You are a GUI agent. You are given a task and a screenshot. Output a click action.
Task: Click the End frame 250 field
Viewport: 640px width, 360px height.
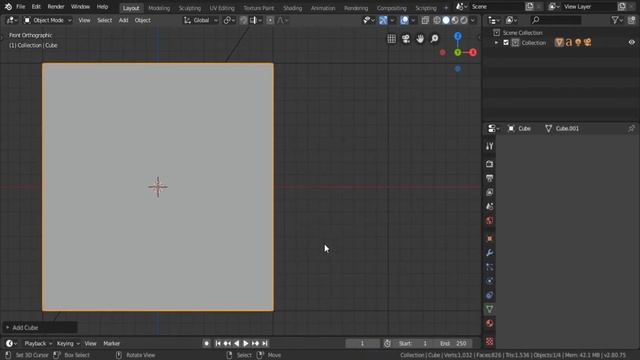[x=453, y=344]
